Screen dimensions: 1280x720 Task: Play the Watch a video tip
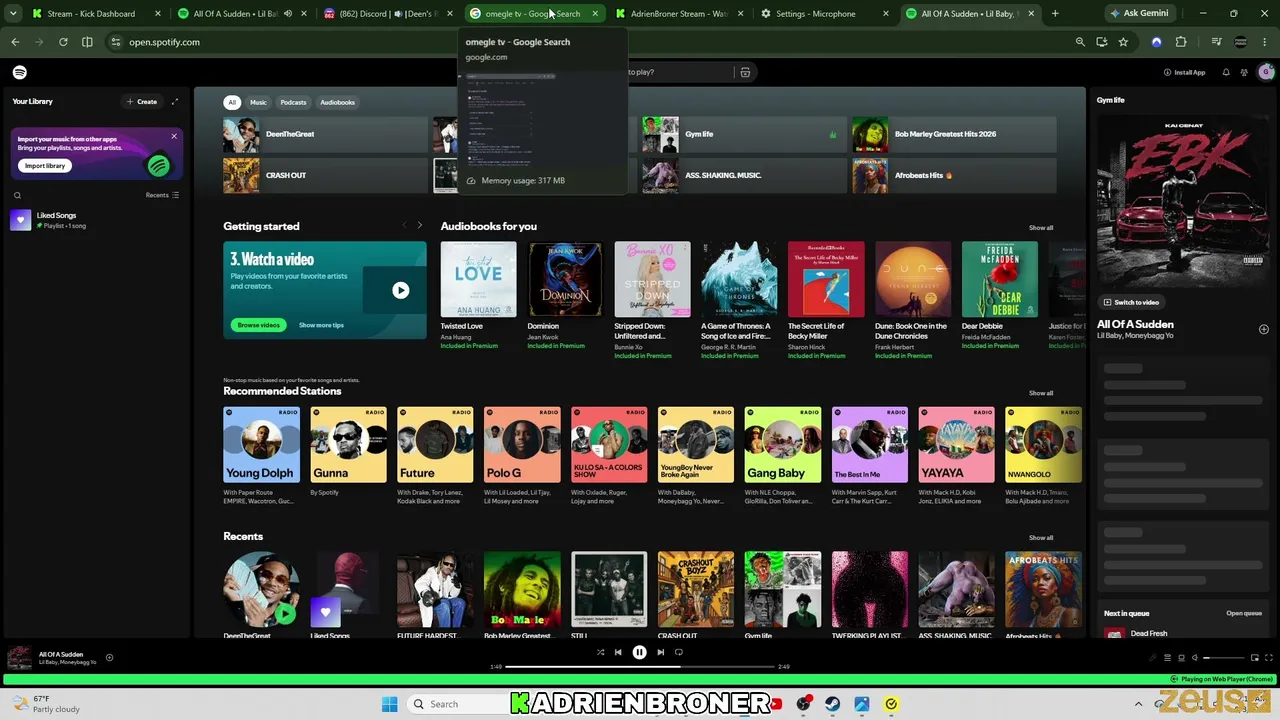tap(400, 290)
